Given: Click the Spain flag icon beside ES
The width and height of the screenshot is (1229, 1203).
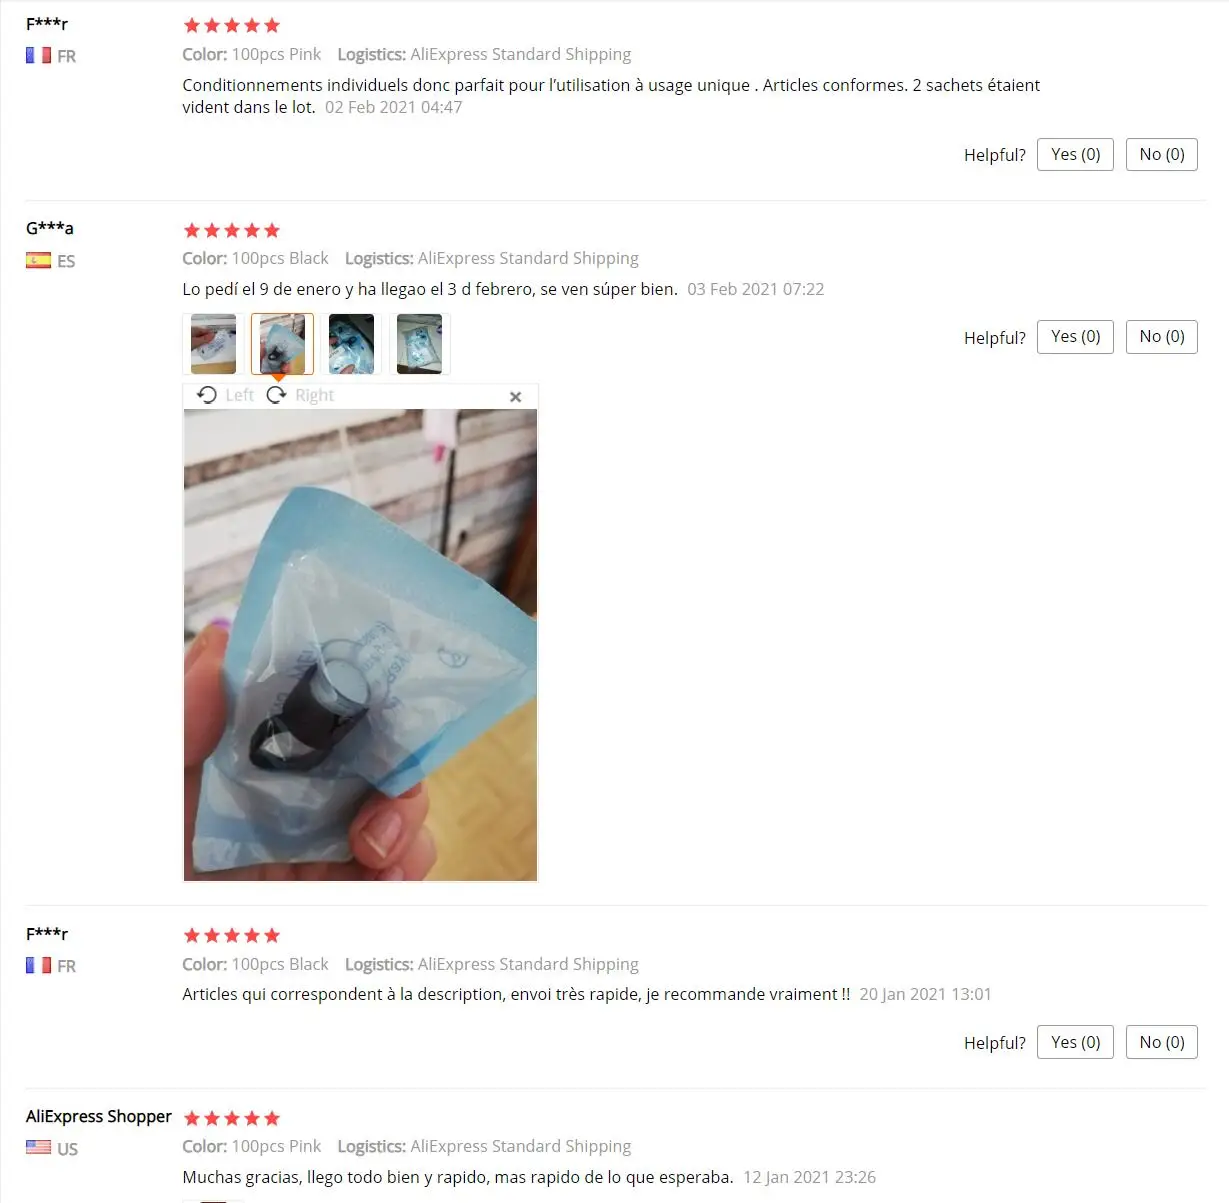Looking at the screenshot, I should pos(38,260).
